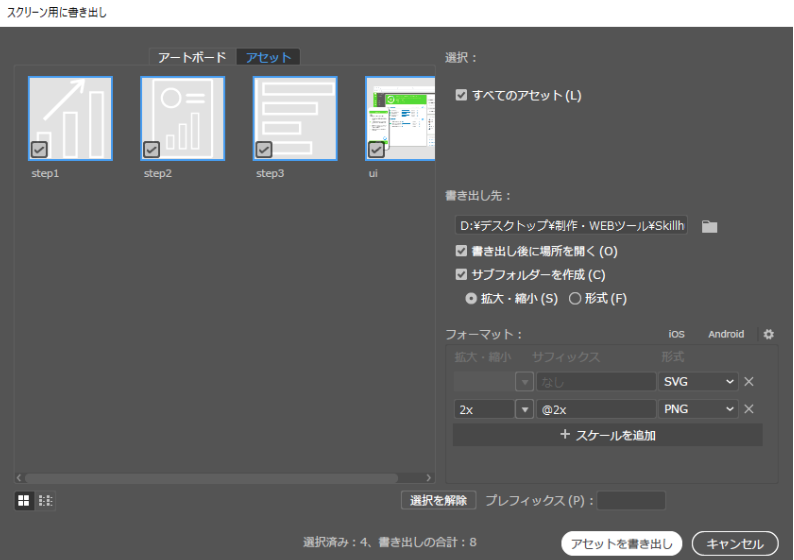Click the 選択を解除 button

439,501
